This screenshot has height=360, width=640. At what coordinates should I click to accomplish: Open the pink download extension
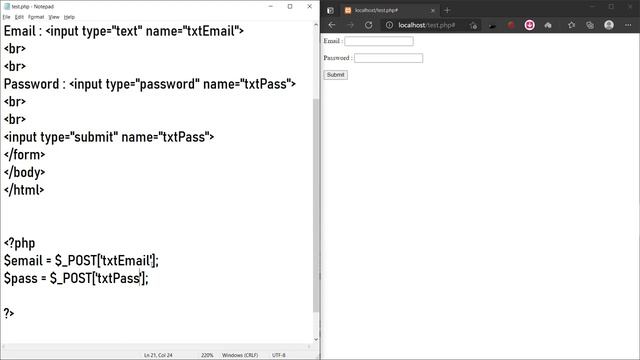(529, 25)
